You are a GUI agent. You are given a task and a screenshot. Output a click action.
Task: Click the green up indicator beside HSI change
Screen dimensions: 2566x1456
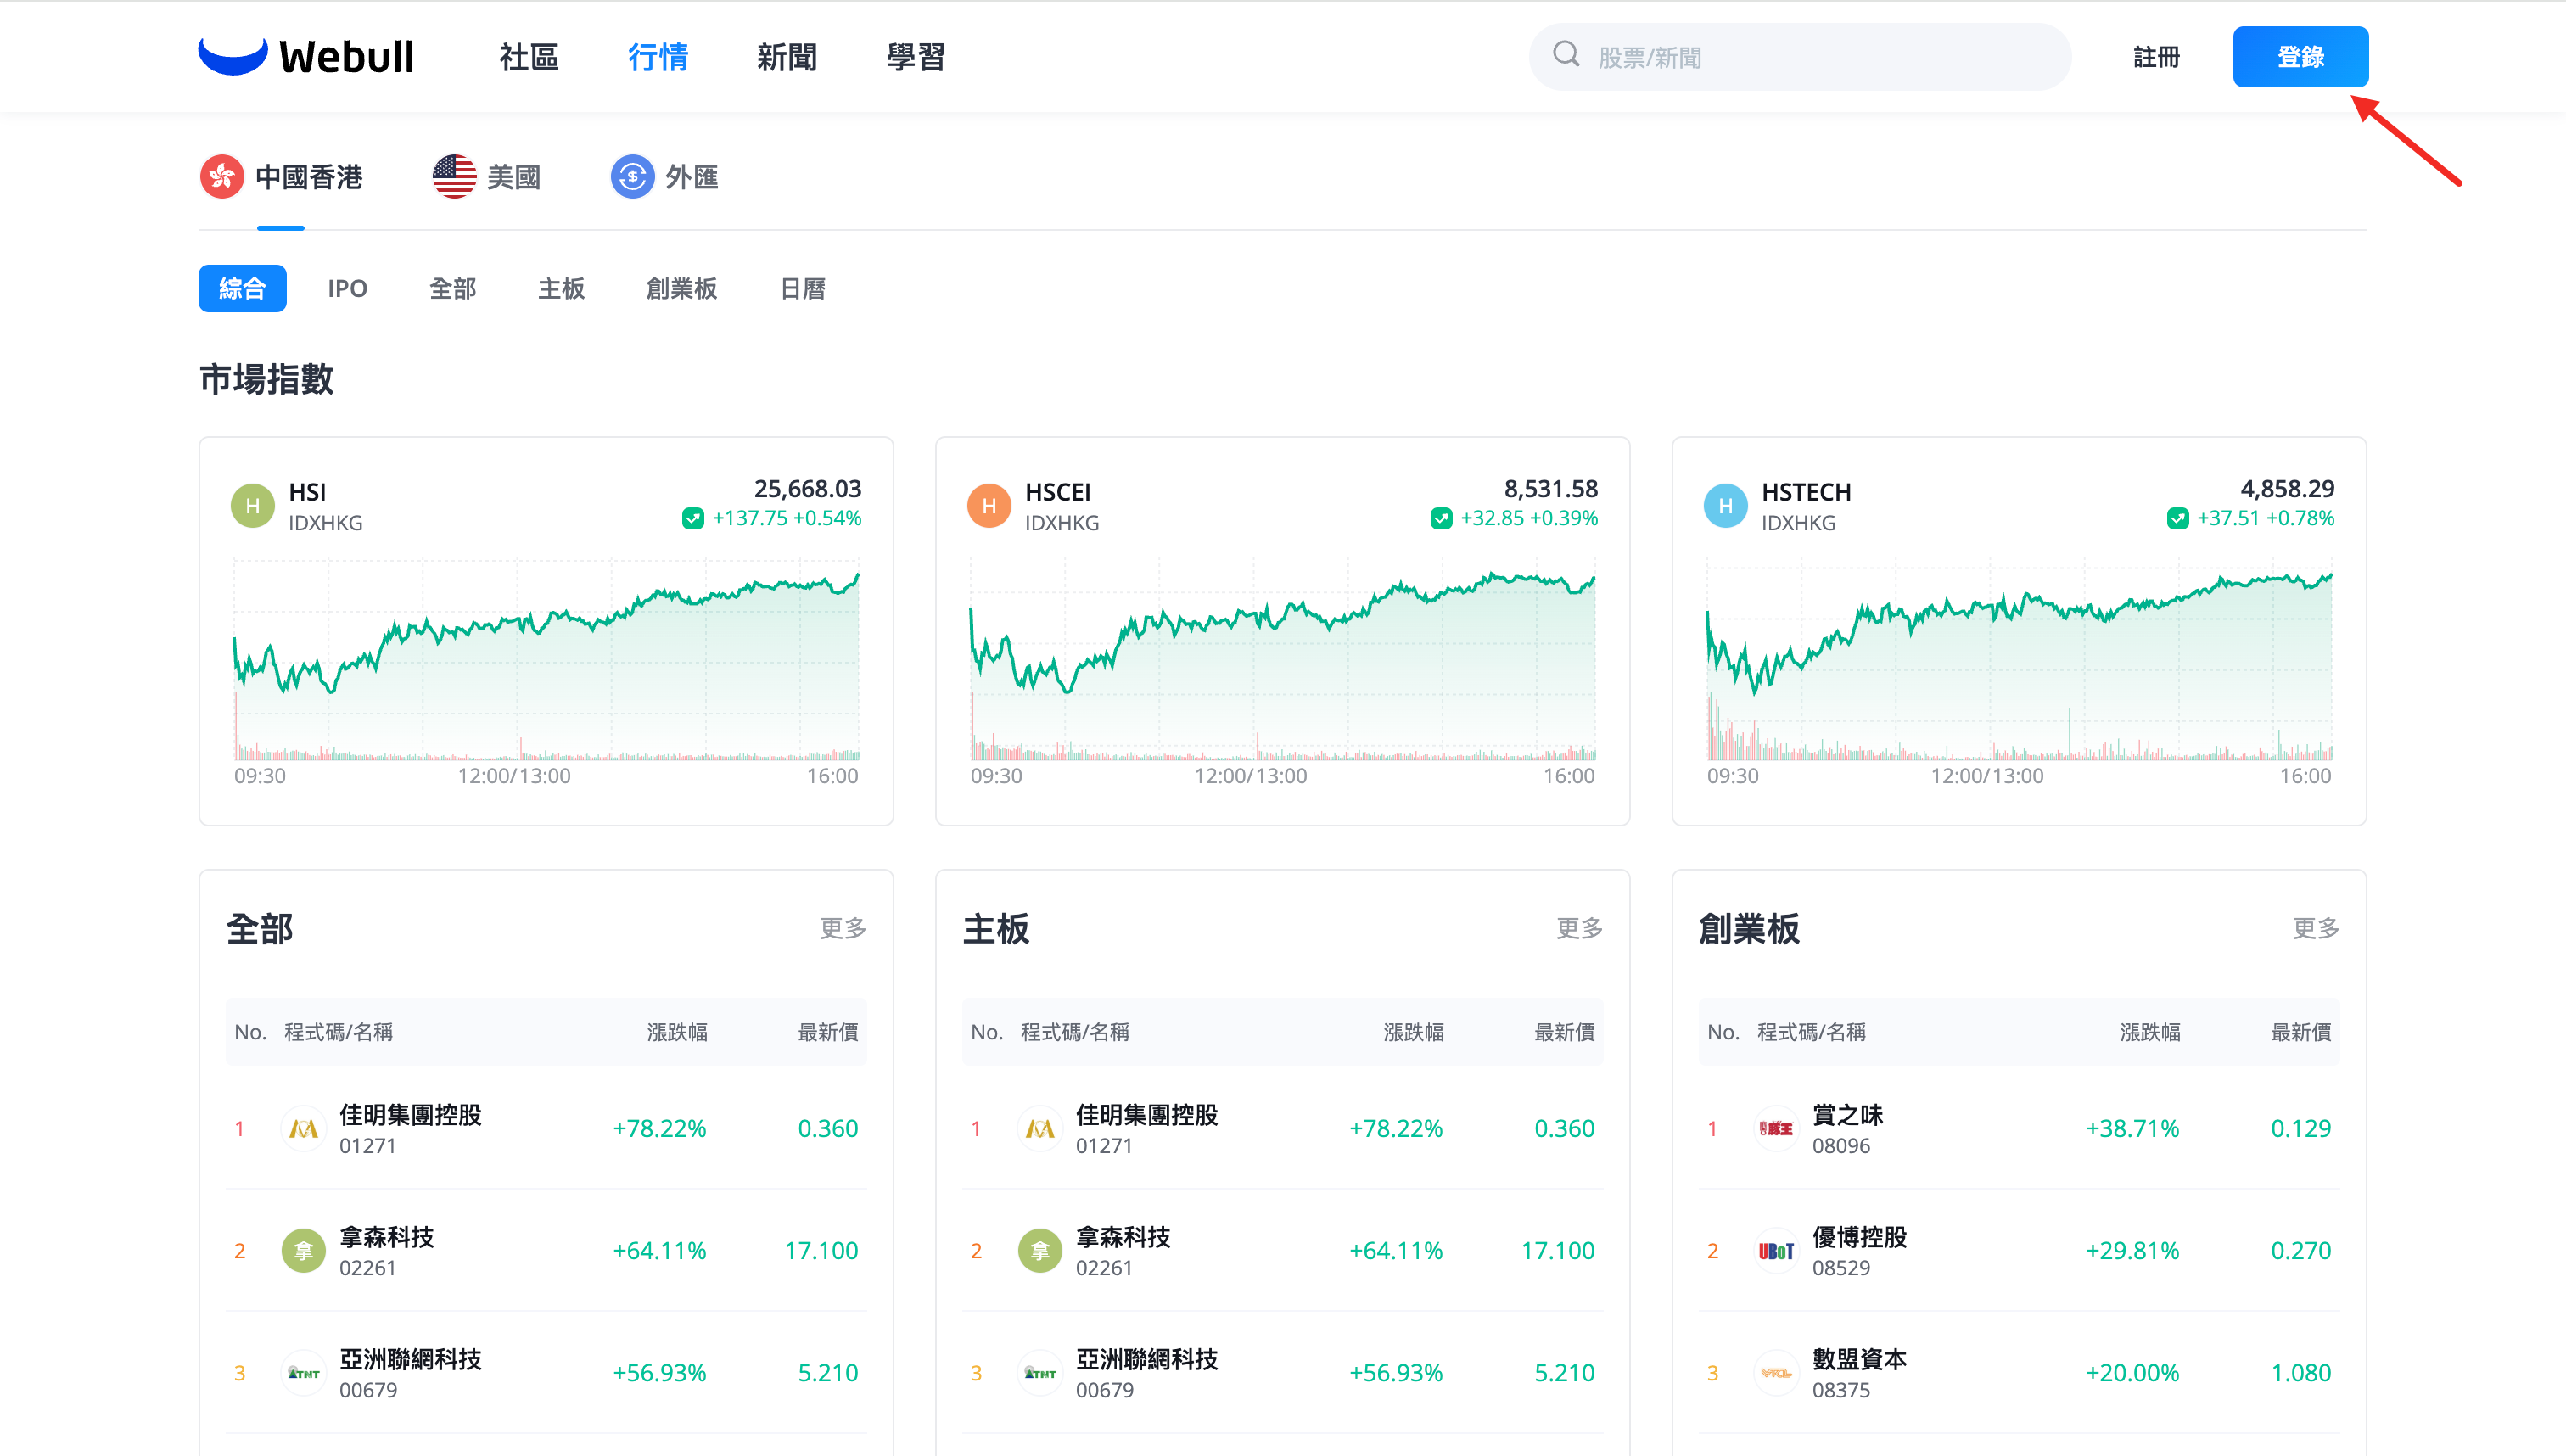pos(693,518)
